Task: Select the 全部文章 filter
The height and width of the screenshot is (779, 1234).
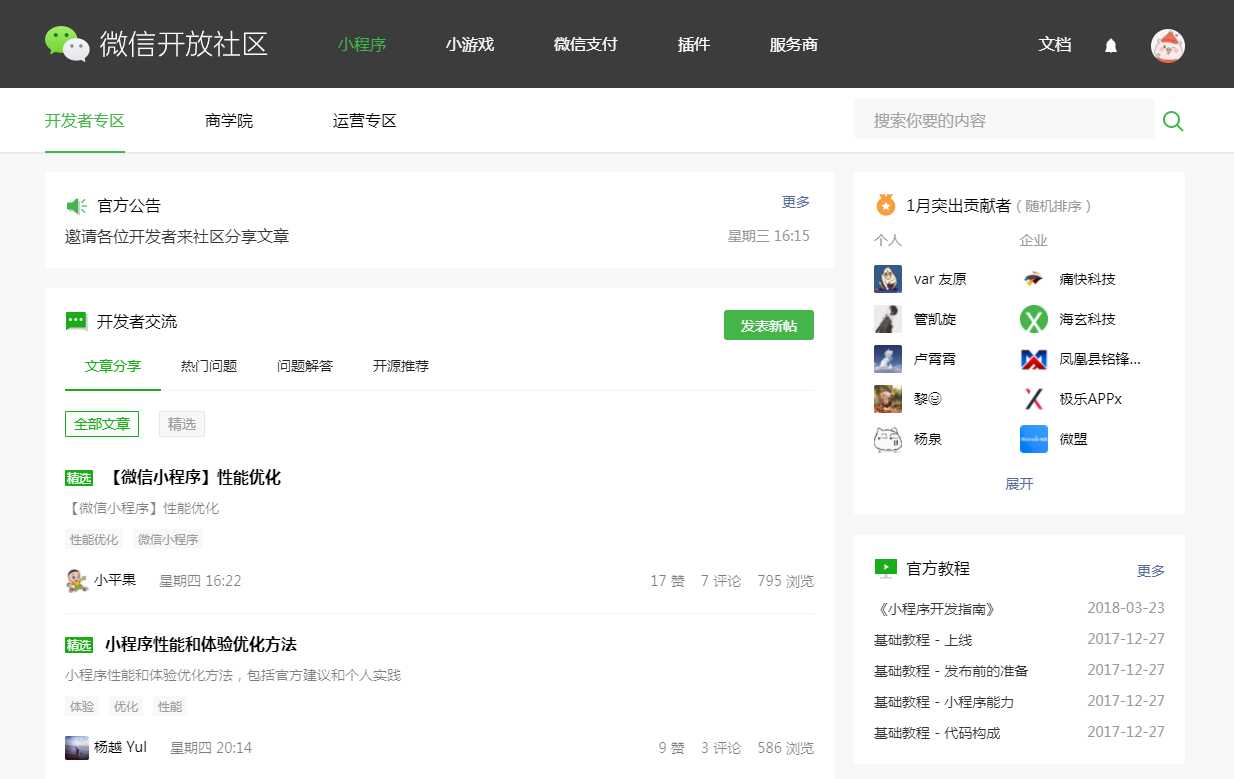Action: pyautogui.click(x=102, y=424)
